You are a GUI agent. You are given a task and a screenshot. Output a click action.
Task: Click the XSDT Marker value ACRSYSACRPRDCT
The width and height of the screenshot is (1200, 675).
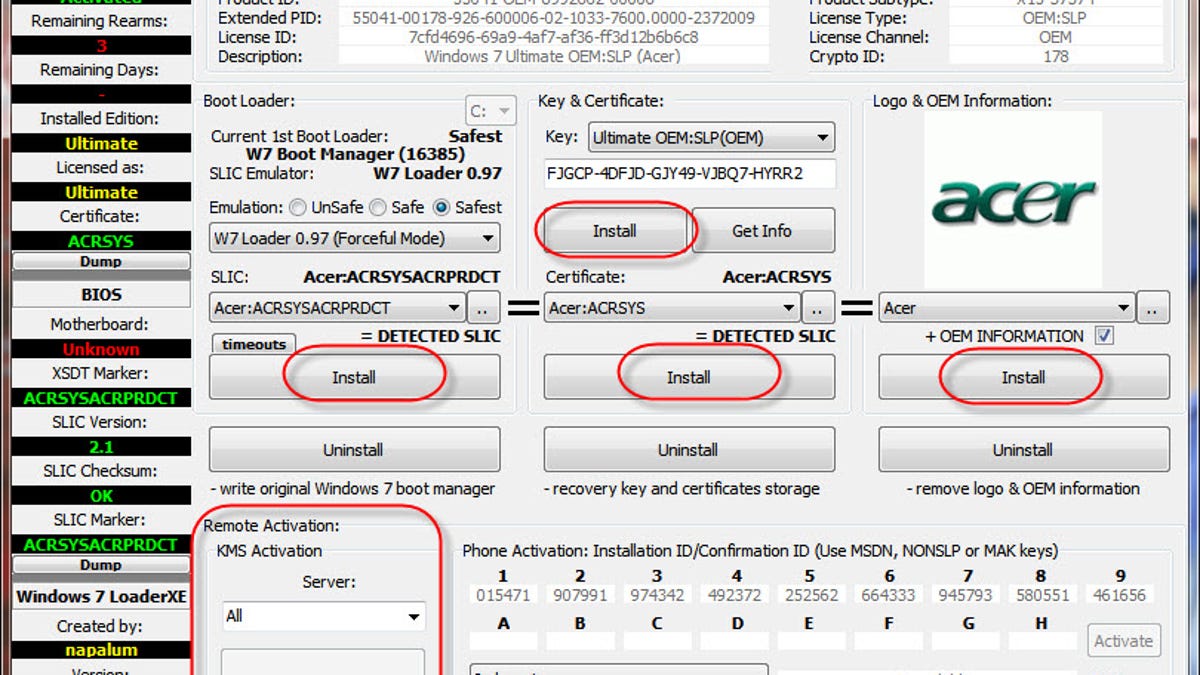click(x=101, y=398)
